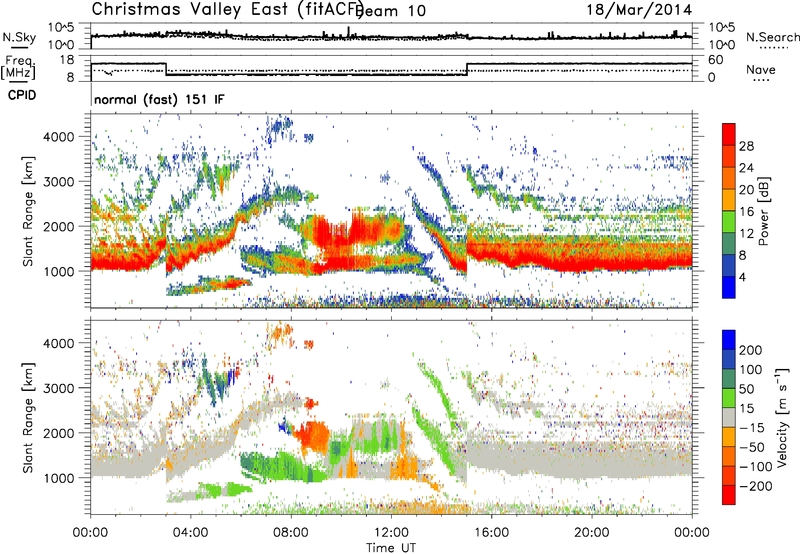
Task: Click the '4' tick on the power scale
Action: click(742, 278)
